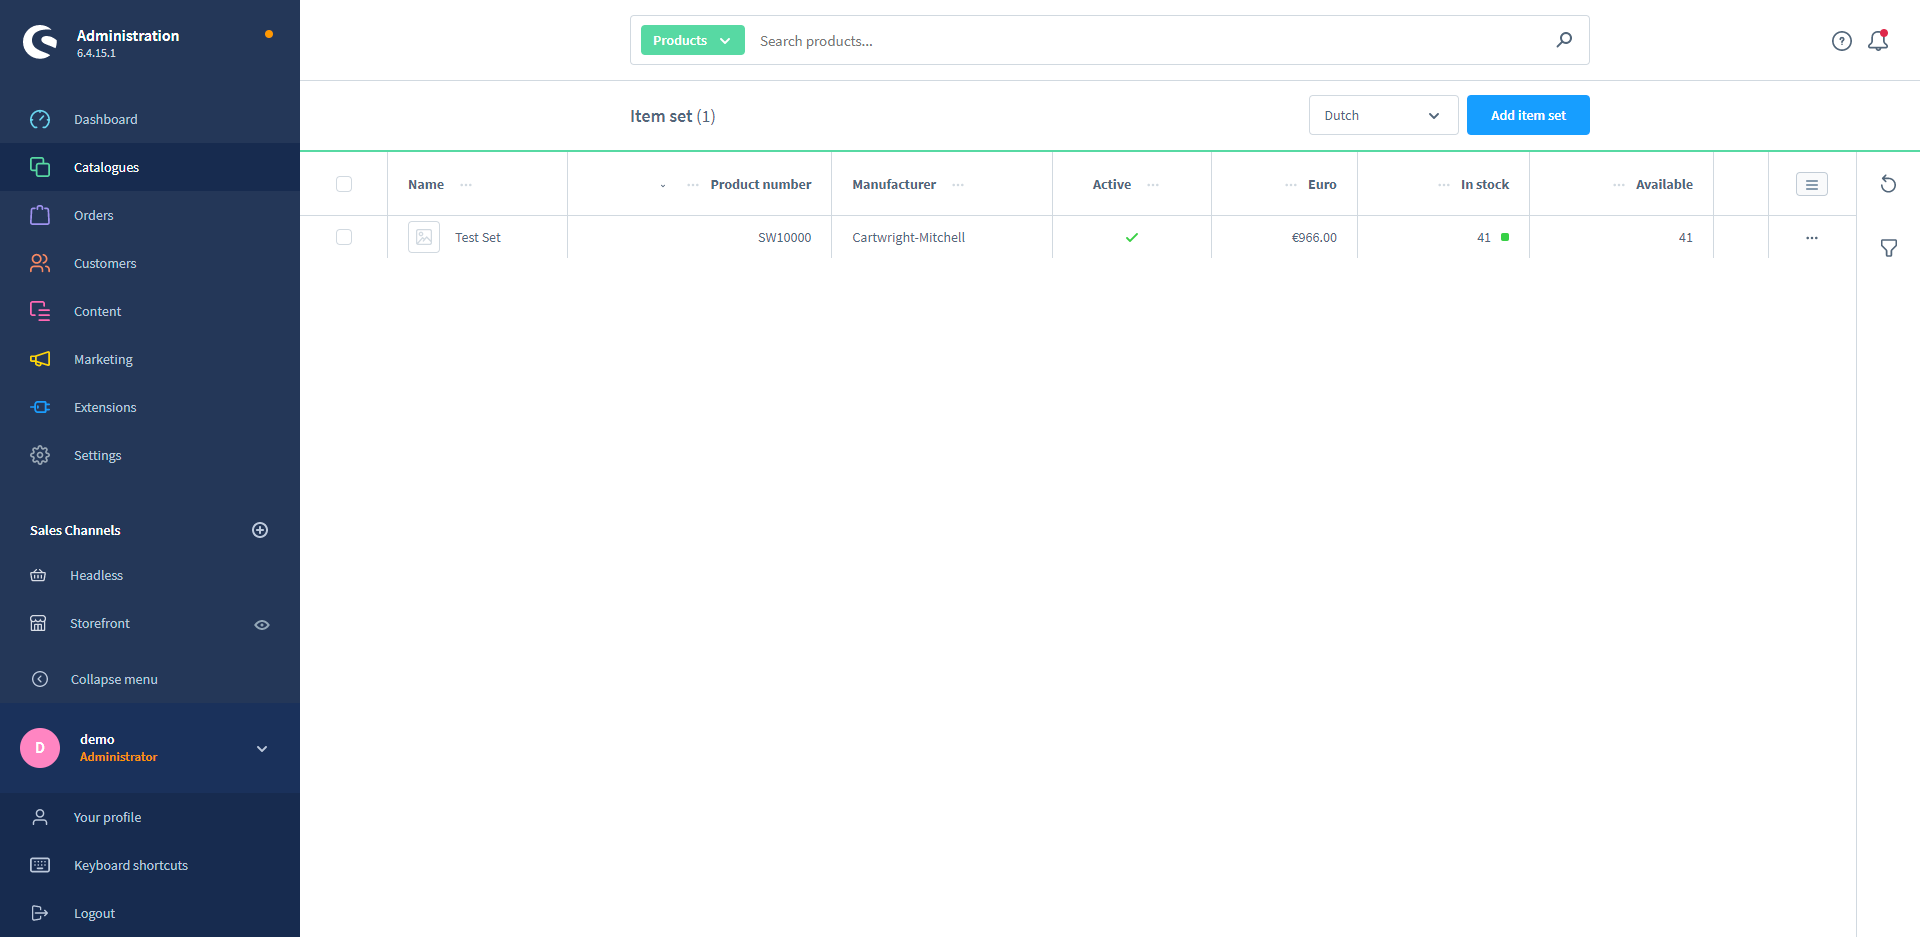Open the notifications bell
1920x937 pixels.
pyautogui.click(x=1878, y=41)
